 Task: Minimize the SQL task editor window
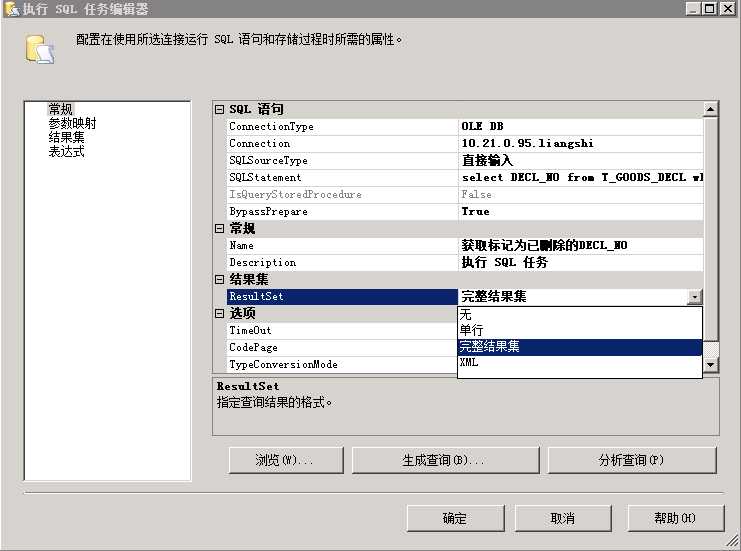click(x=693, y=9)
